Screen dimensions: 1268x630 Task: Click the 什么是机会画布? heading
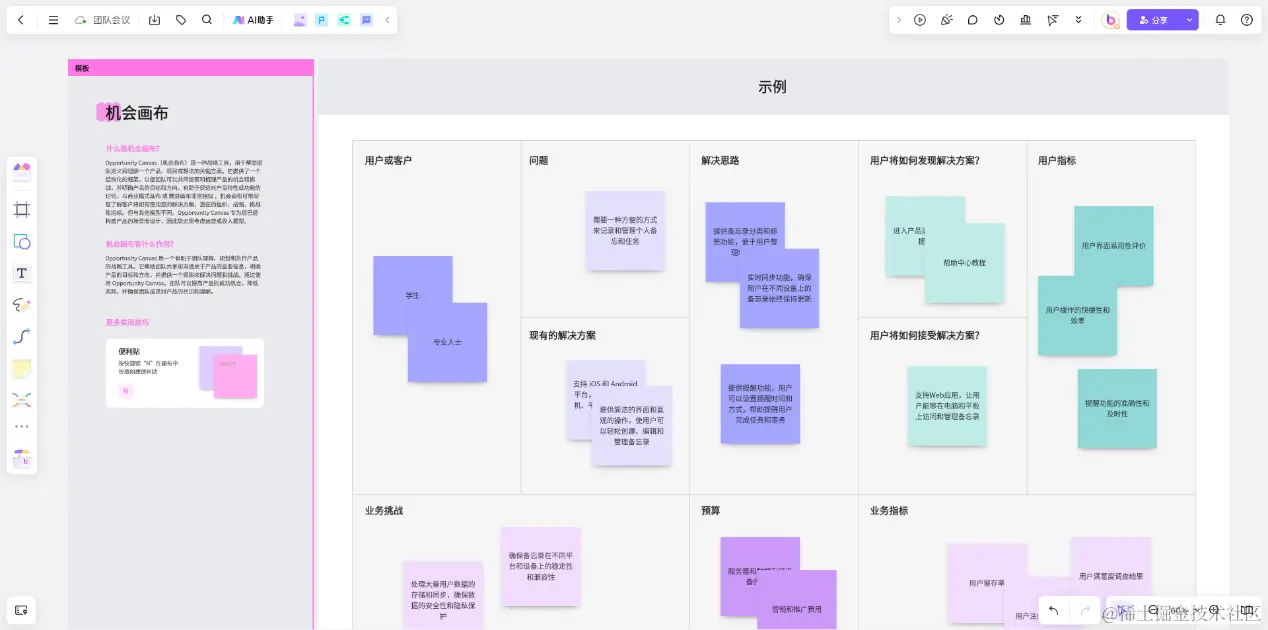click(133, 148)
